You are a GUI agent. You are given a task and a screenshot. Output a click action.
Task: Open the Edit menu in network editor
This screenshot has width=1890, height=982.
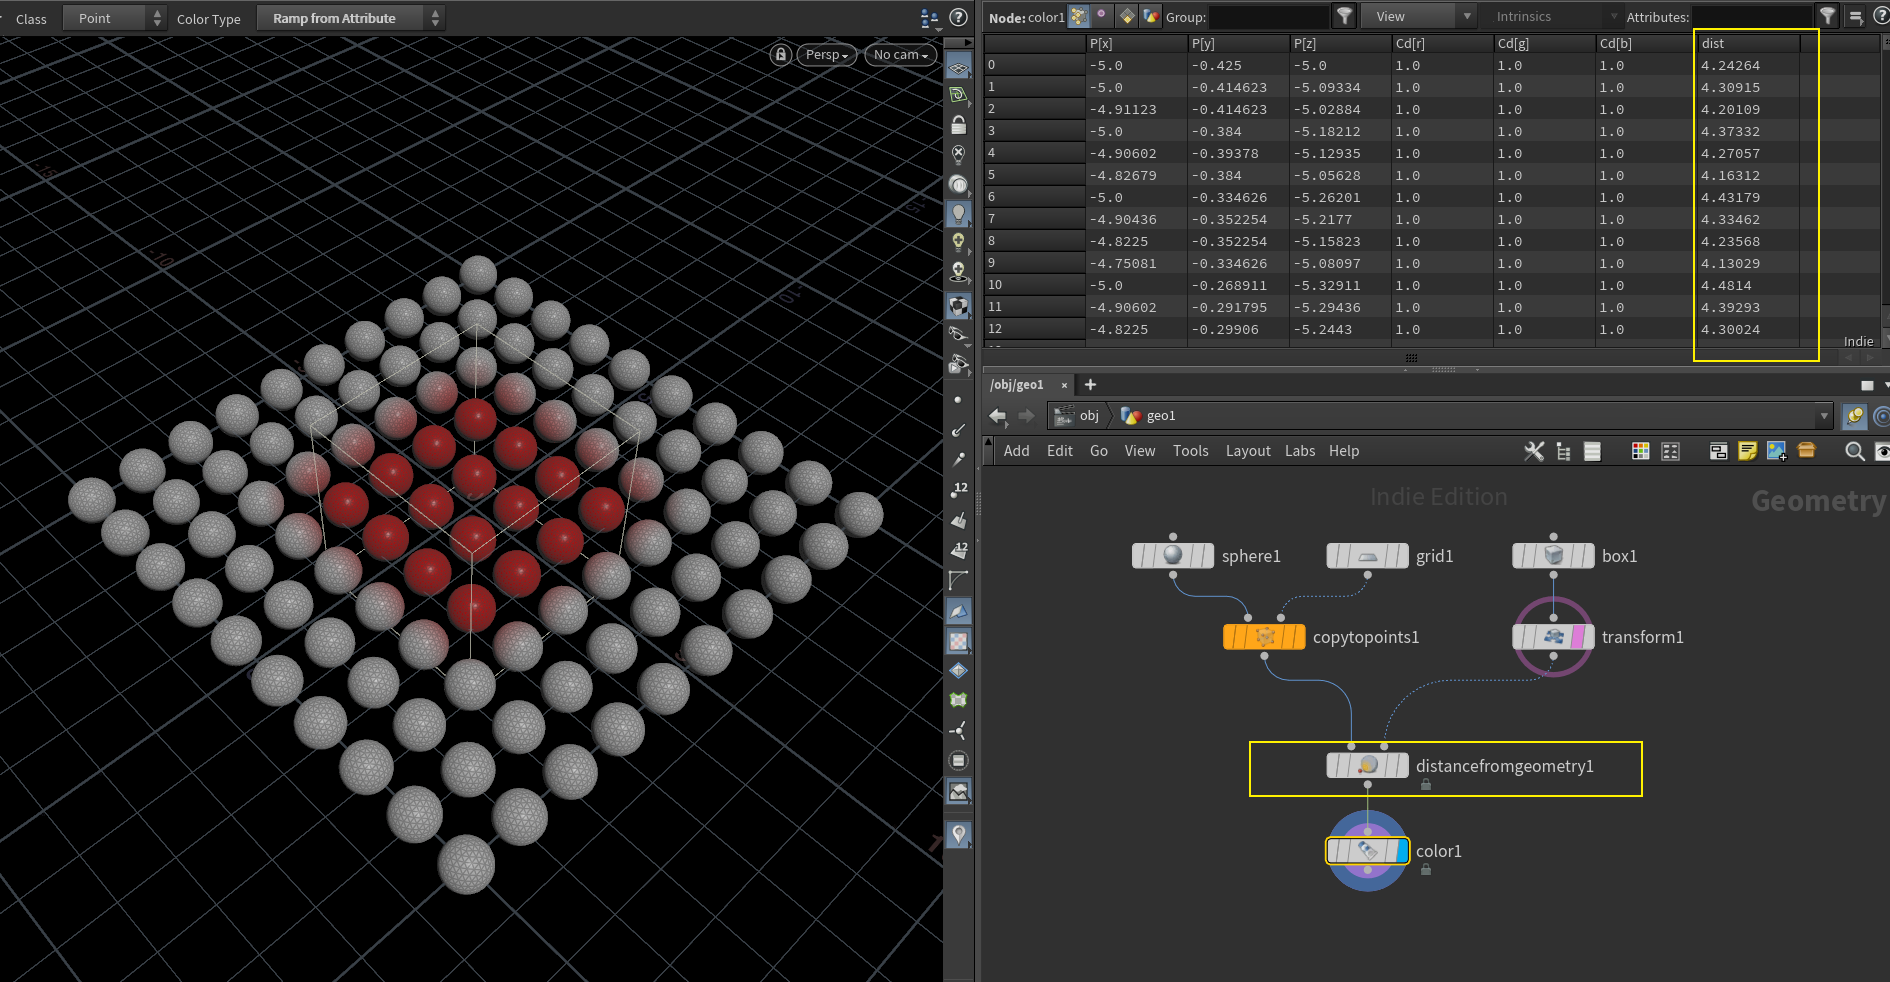(1060, 451)
